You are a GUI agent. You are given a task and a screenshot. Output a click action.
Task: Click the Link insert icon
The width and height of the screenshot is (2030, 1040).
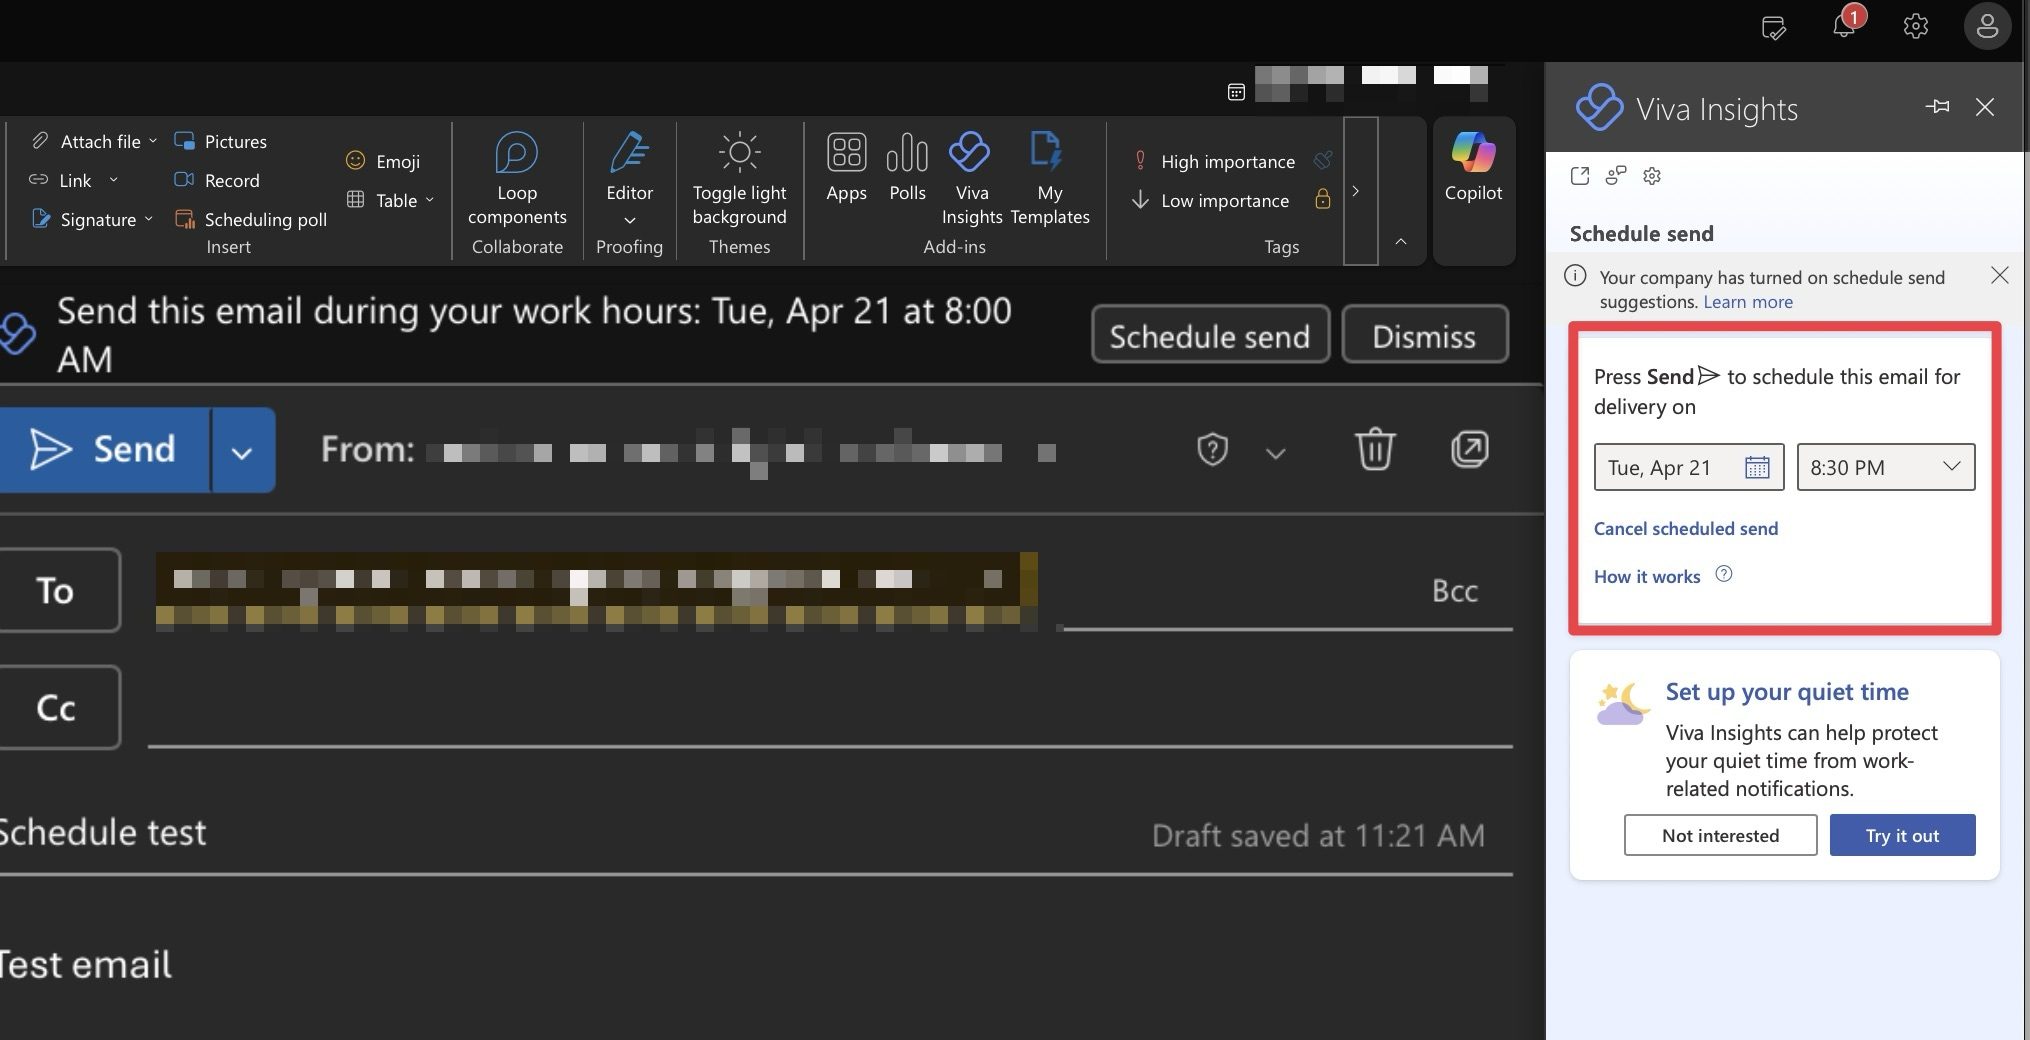(x=38, y=180)
